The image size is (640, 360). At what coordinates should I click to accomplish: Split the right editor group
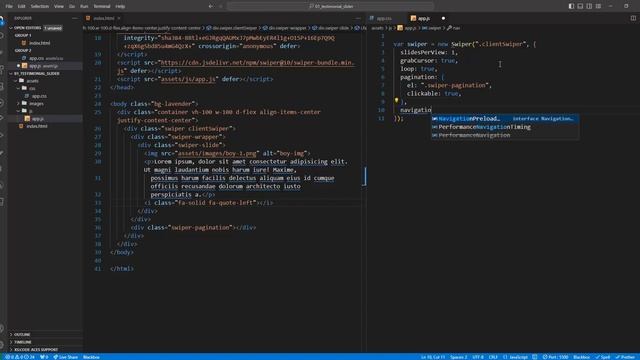pos(633,18)
